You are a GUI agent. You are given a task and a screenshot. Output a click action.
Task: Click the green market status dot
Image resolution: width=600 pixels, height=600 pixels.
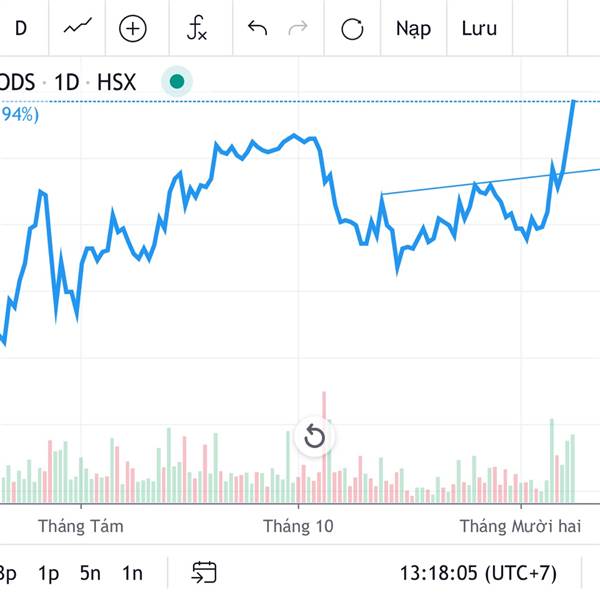[x=177, y=82]
